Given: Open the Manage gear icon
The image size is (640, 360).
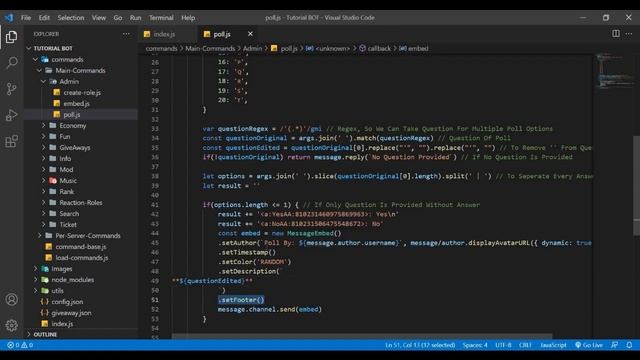Looking at the screenshot, I should pyautogui.click(x=11, y=325).
